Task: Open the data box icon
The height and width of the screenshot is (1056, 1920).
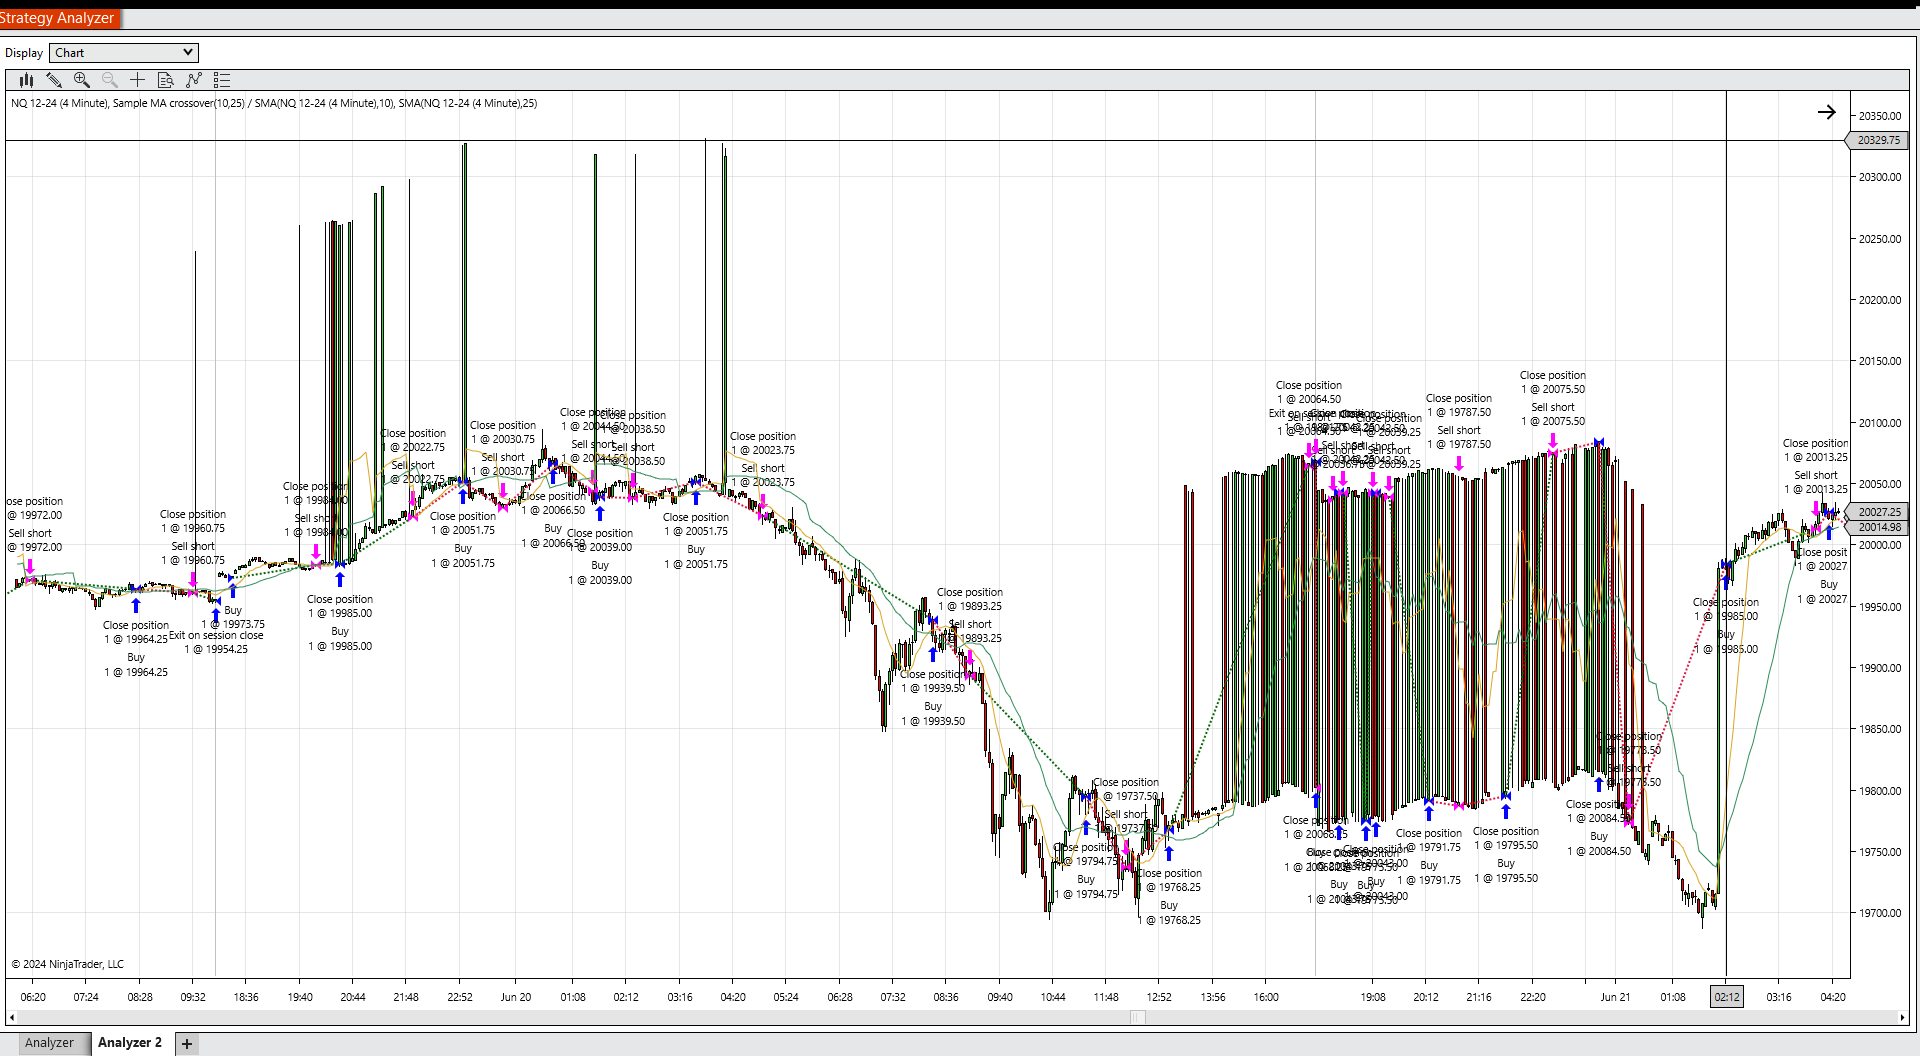Action: pyautogui.click(x=166, y=80)
